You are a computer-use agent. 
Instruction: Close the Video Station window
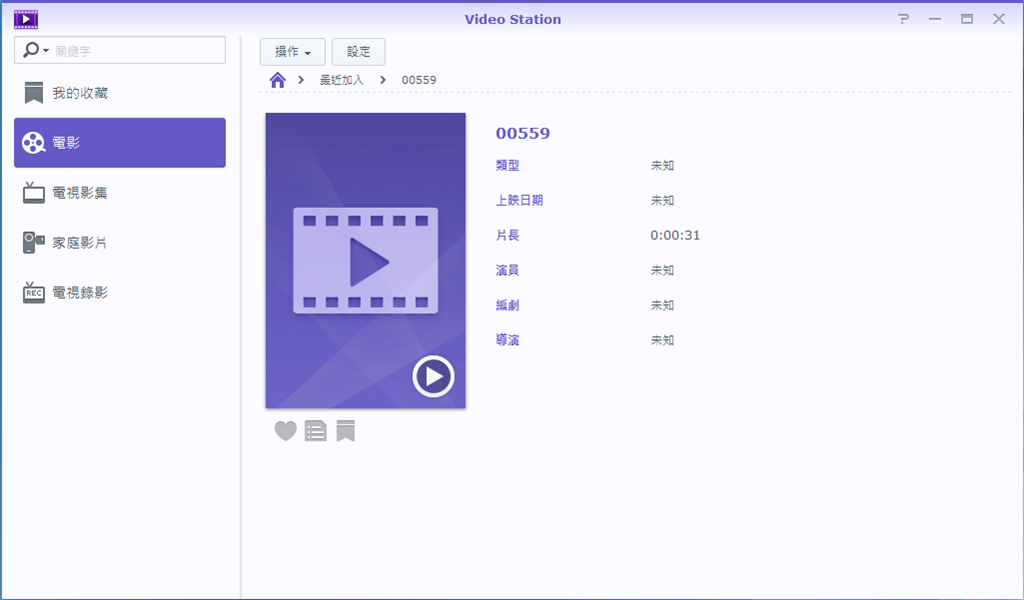(x=999, y=19)
